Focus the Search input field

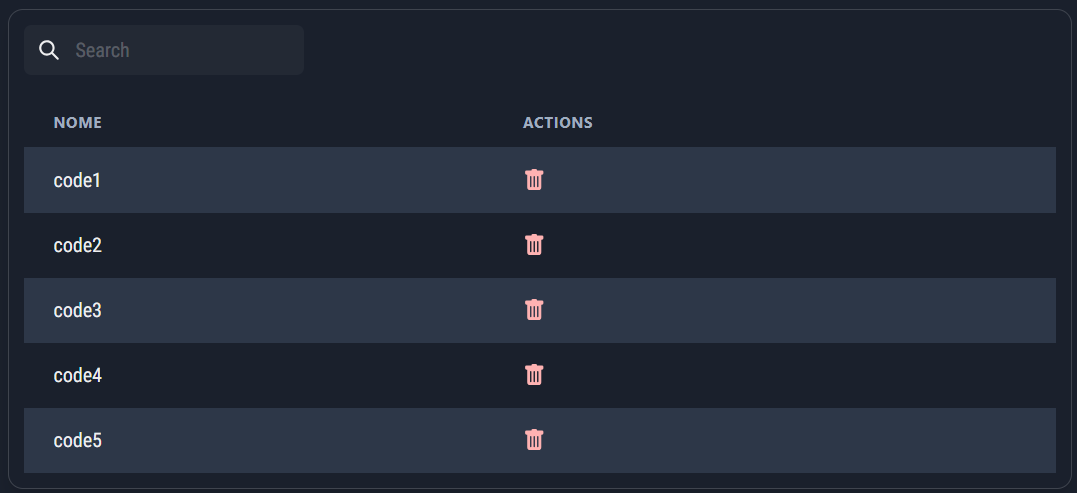[x=180, y=50]
